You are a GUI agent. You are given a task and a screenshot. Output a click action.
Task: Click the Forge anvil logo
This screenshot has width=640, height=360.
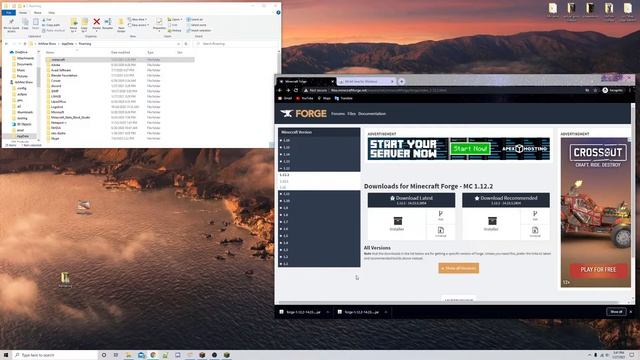point(287,113)
